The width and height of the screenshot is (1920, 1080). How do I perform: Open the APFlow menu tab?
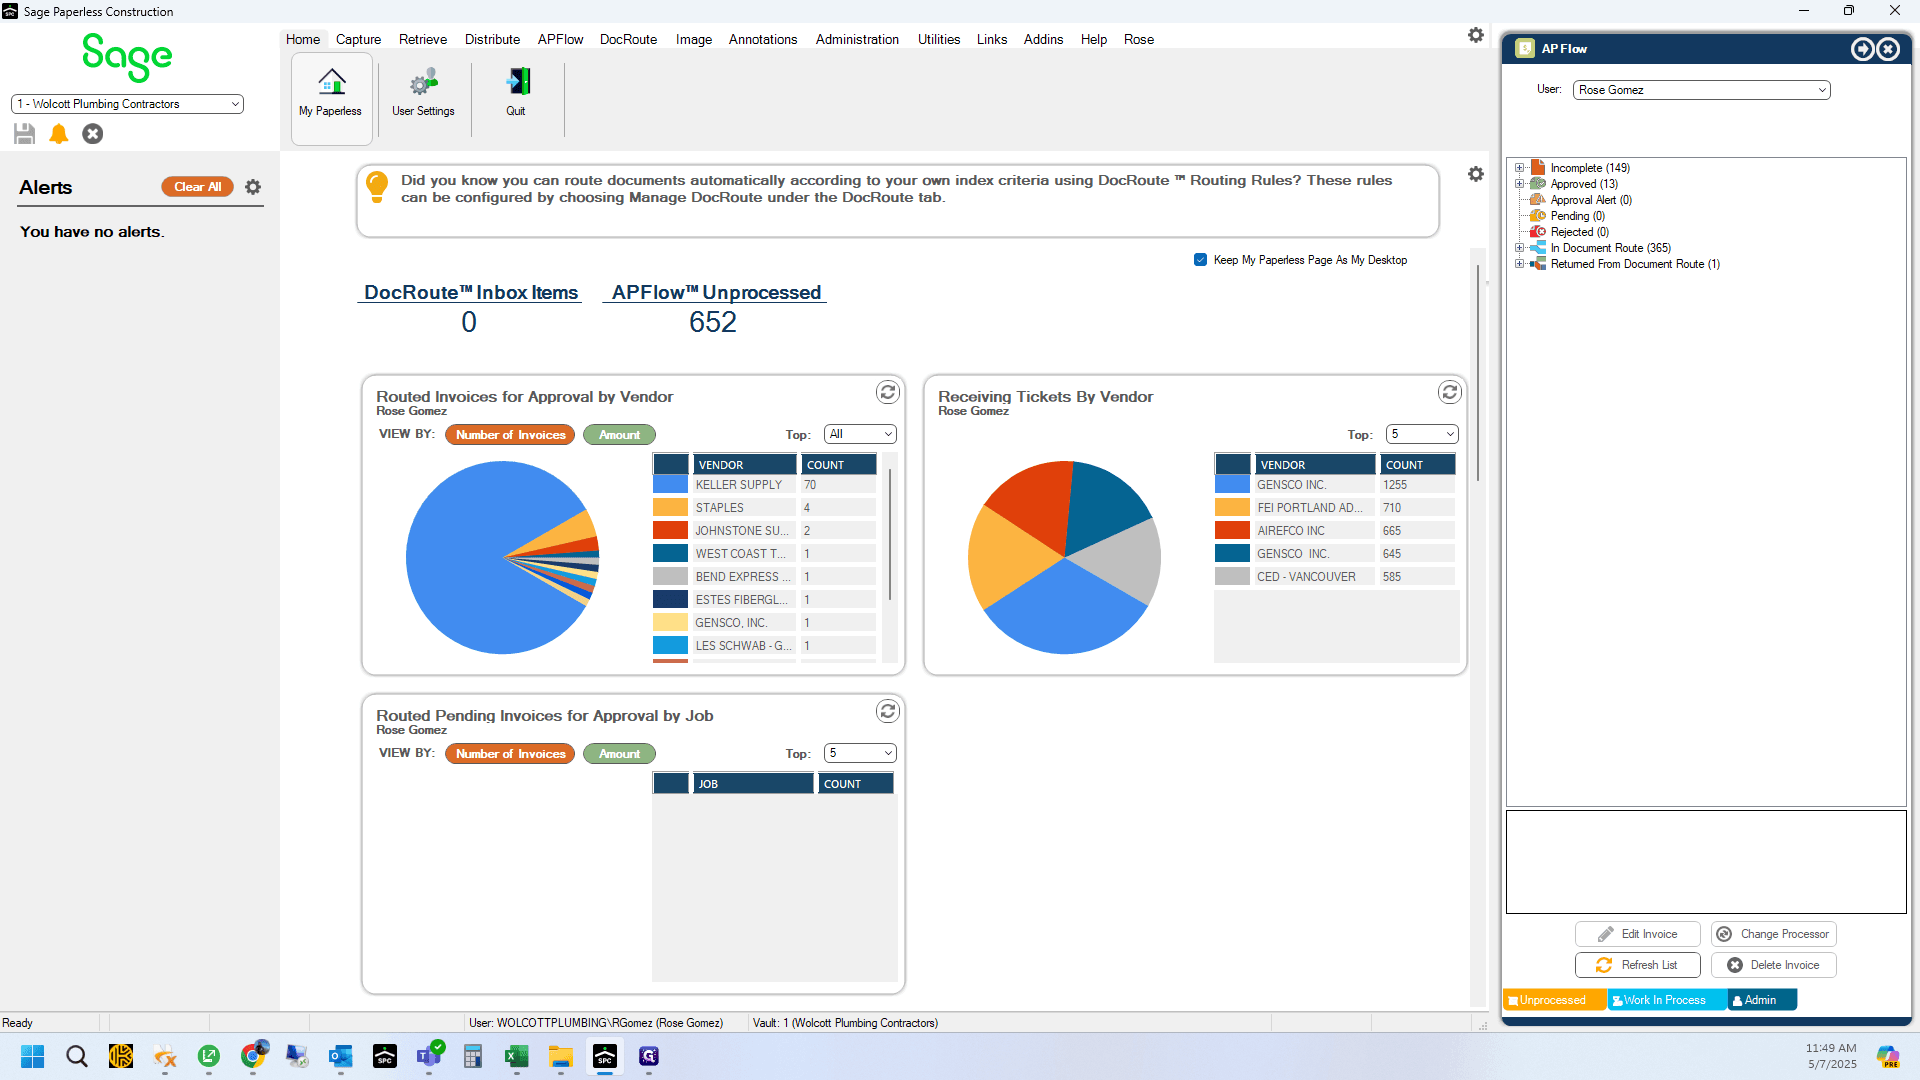pos(560,39)
